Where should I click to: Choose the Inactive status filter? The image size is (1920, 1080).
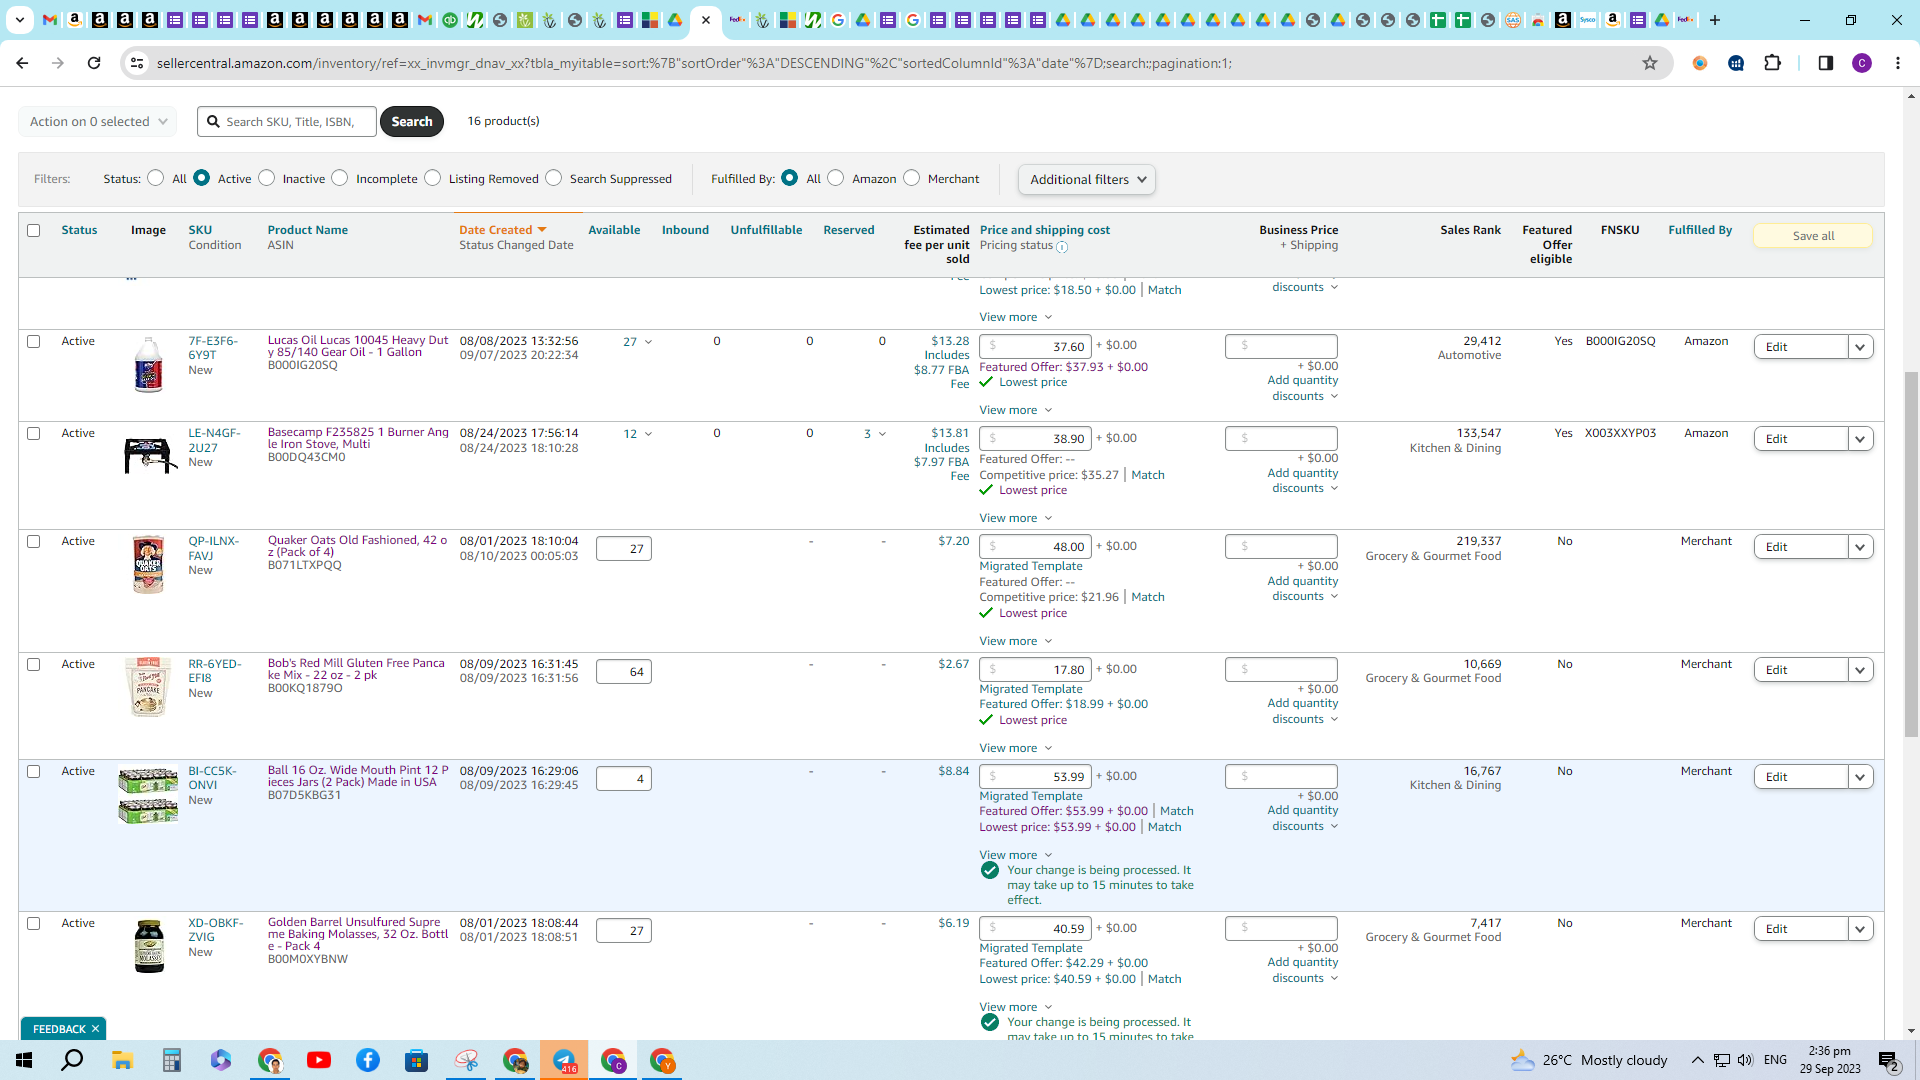pos(266,178)
